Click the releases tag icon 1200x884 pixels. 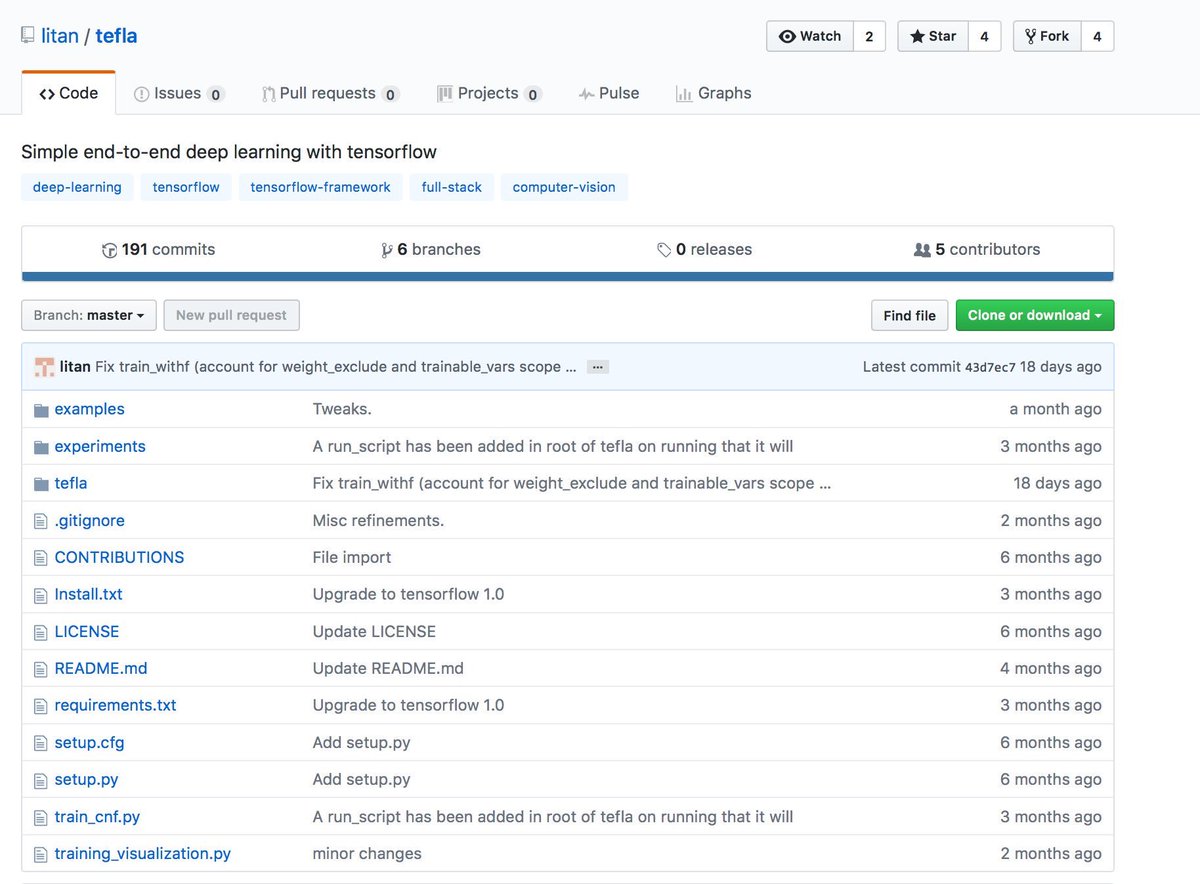click(664, 250)
